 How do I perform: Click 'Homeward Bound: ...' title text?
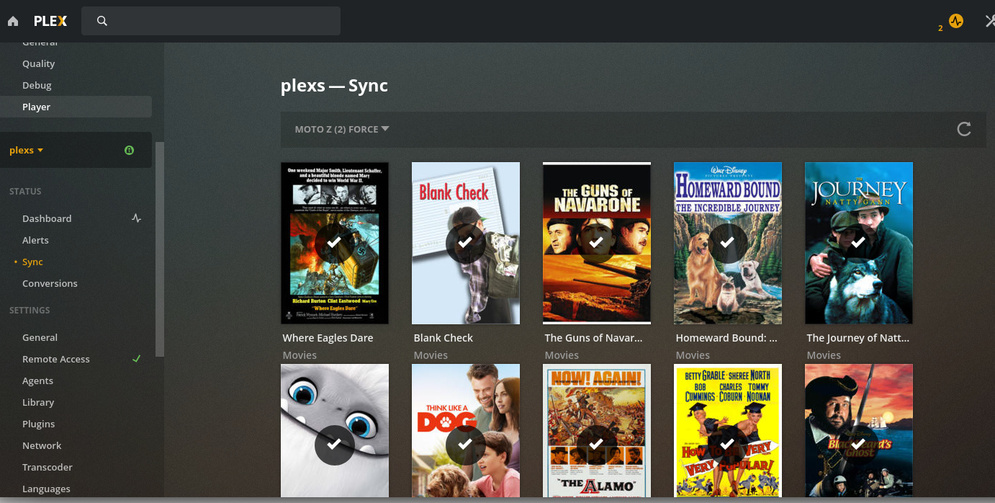click(726, 338)
